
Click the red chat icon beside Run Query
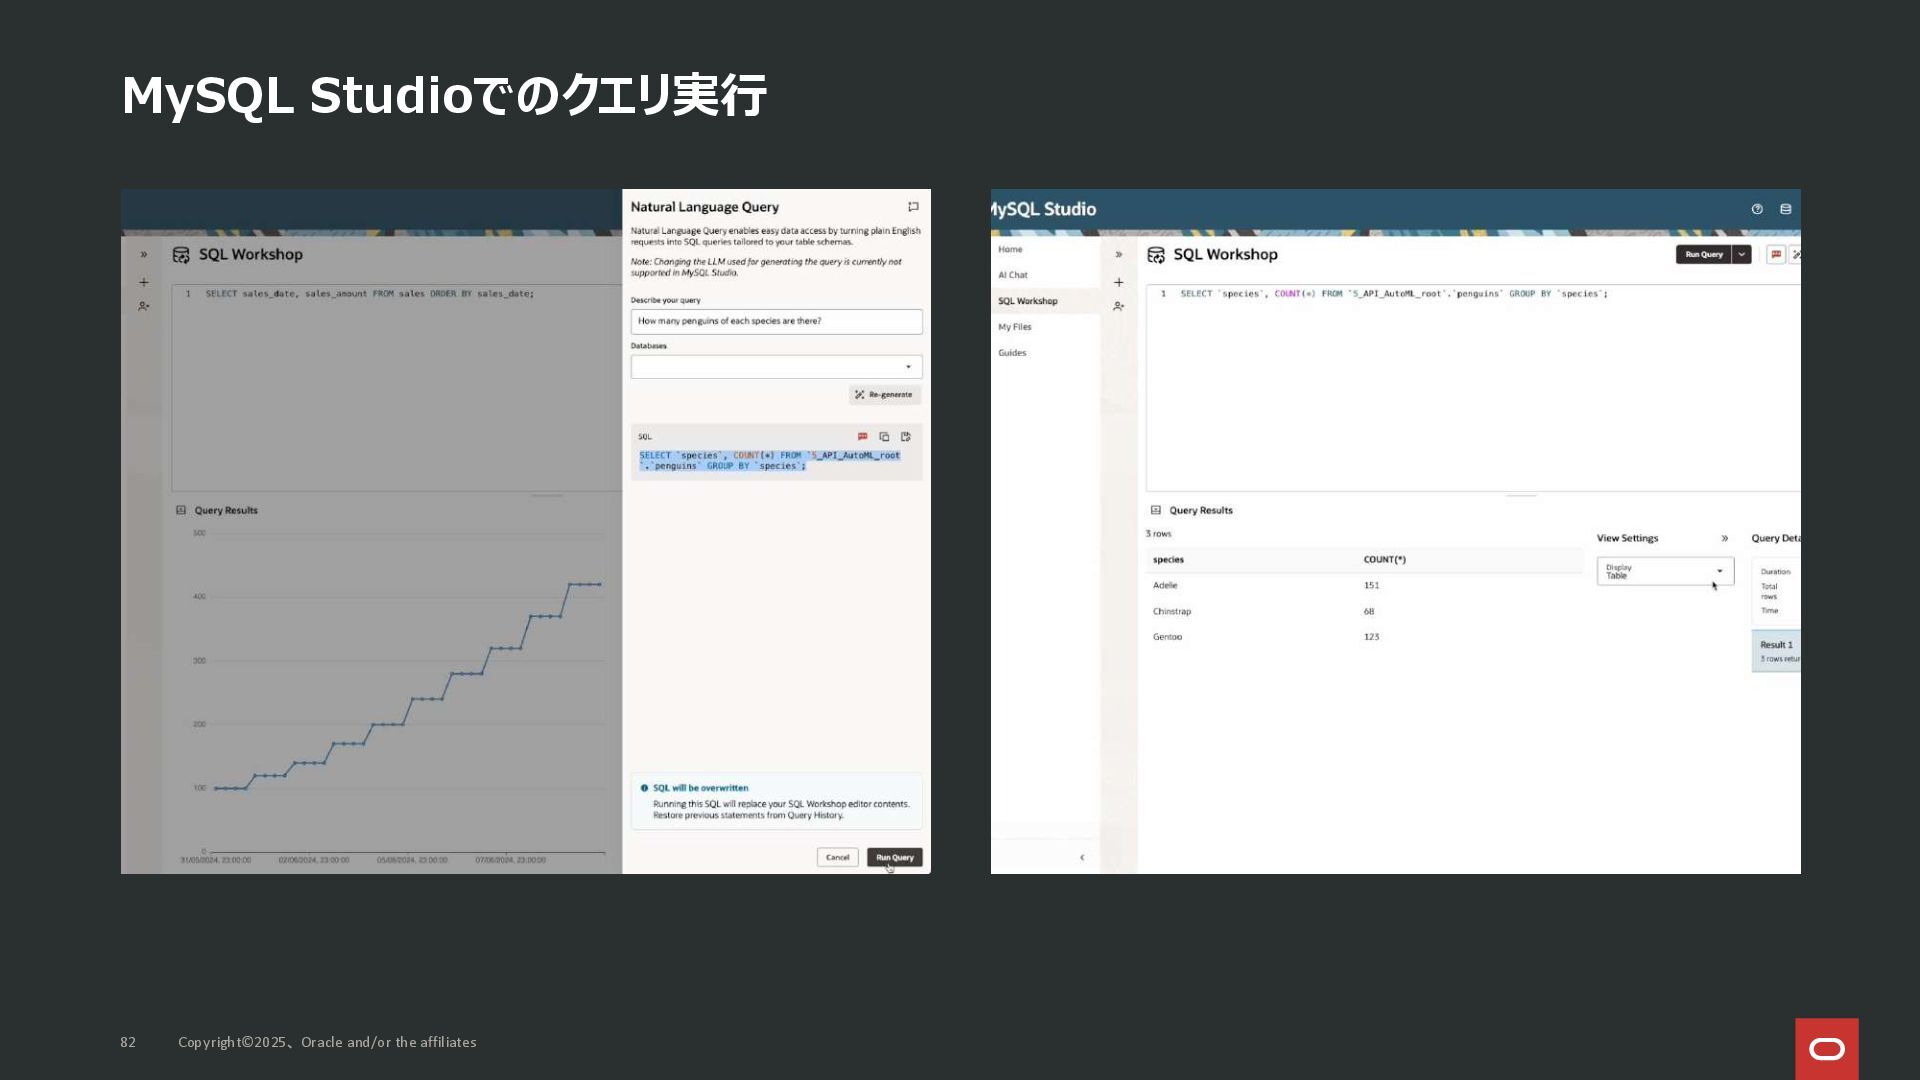pos(1776,254)
